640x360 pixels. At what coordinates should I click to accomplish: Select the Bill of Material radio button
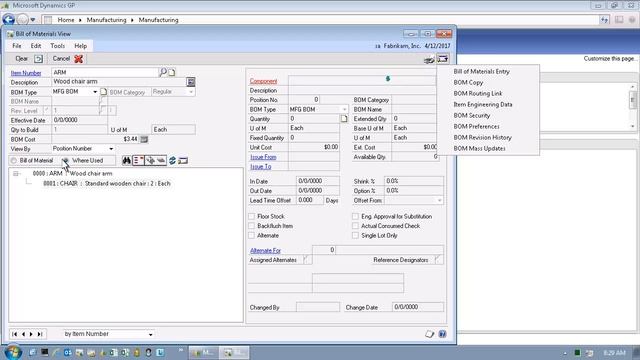[x=14, y=160]
